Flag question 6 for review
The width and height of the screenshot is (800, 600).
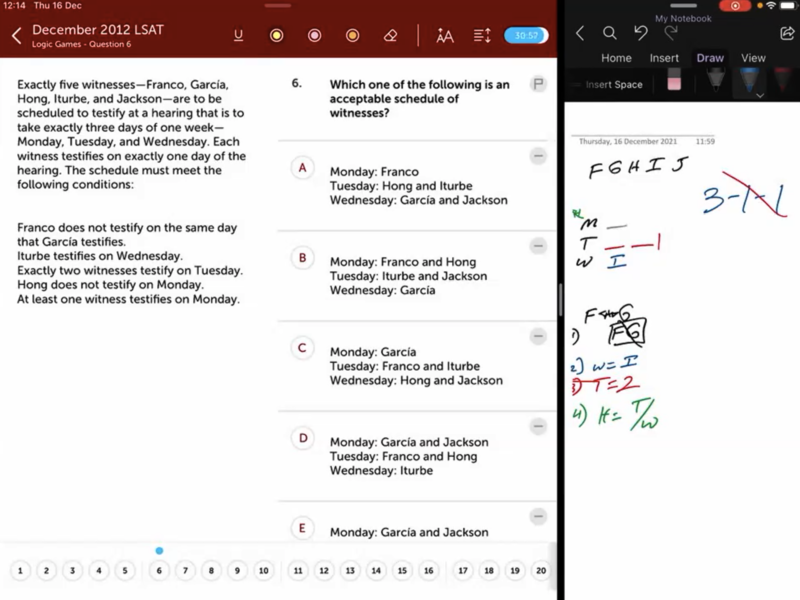(x=538, y=85)
